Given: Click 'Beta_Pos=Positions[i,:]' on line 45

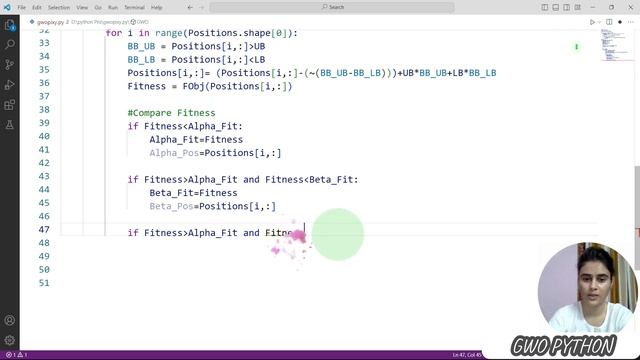Looking at the screenshot, I should [x=212, y=207].
